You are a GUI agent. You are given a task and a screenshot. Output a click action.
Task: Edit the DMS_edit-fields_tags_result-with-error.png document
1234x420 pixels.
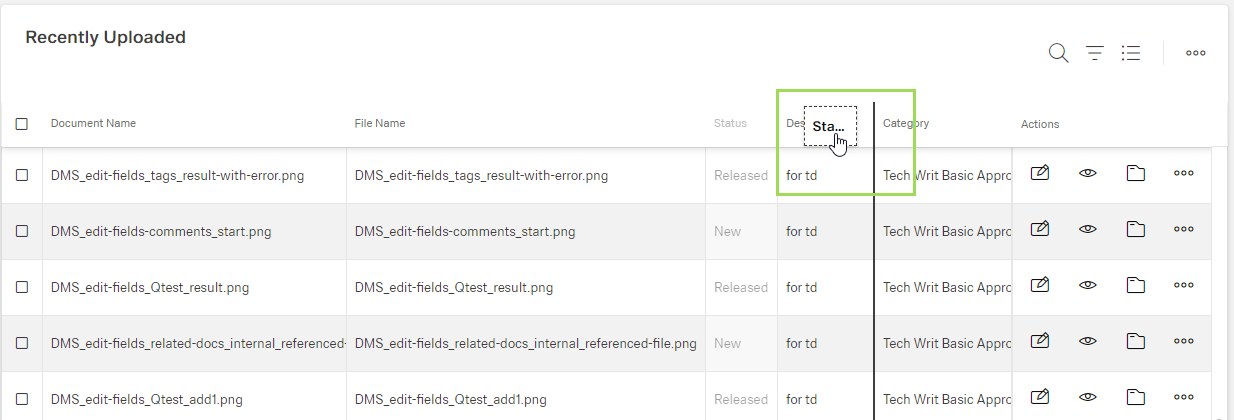[x=1040, y=174]
